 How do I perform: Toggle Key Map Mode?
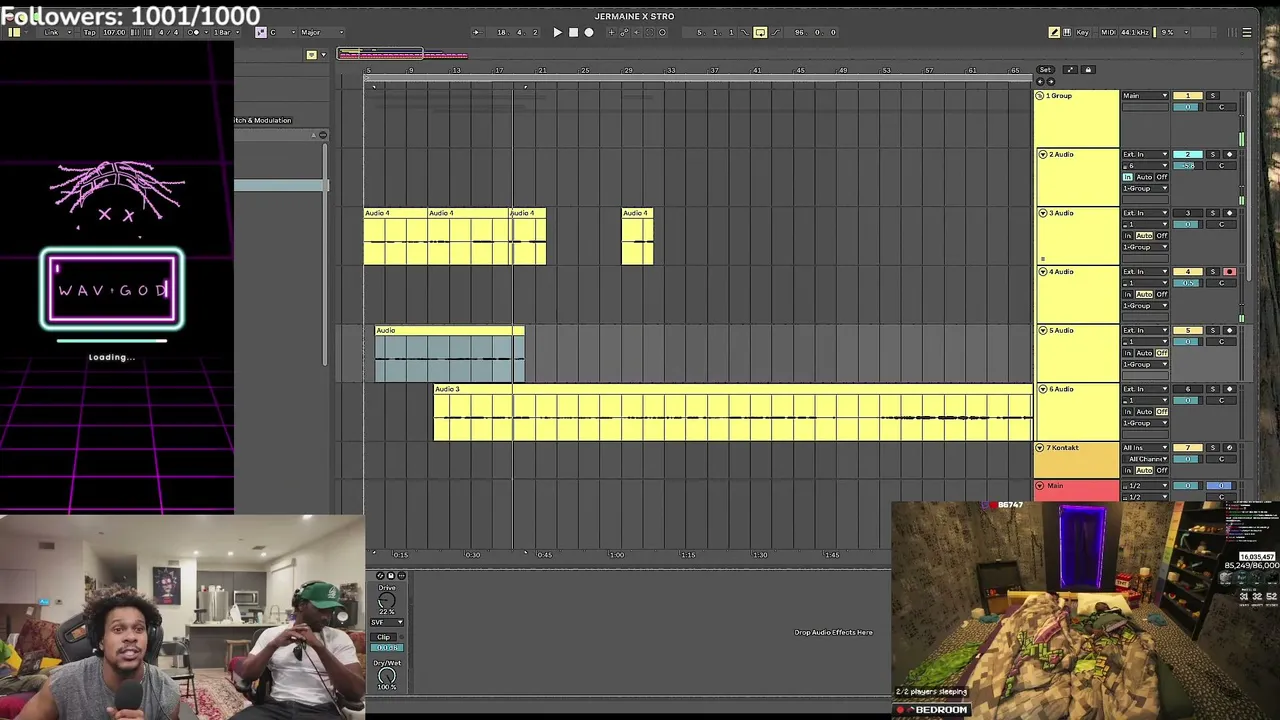click(x=1082, y=32)
